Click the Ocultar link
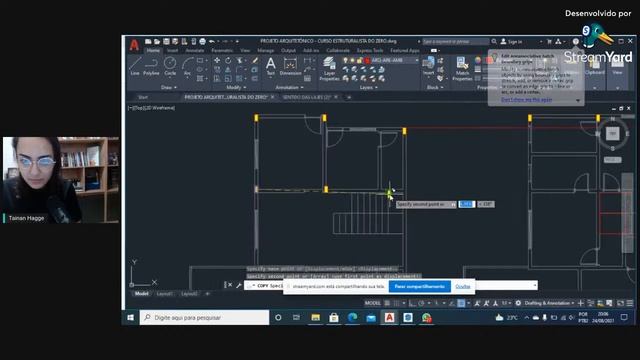Viewport: 640px width, 360px height. tap(462, 287)
